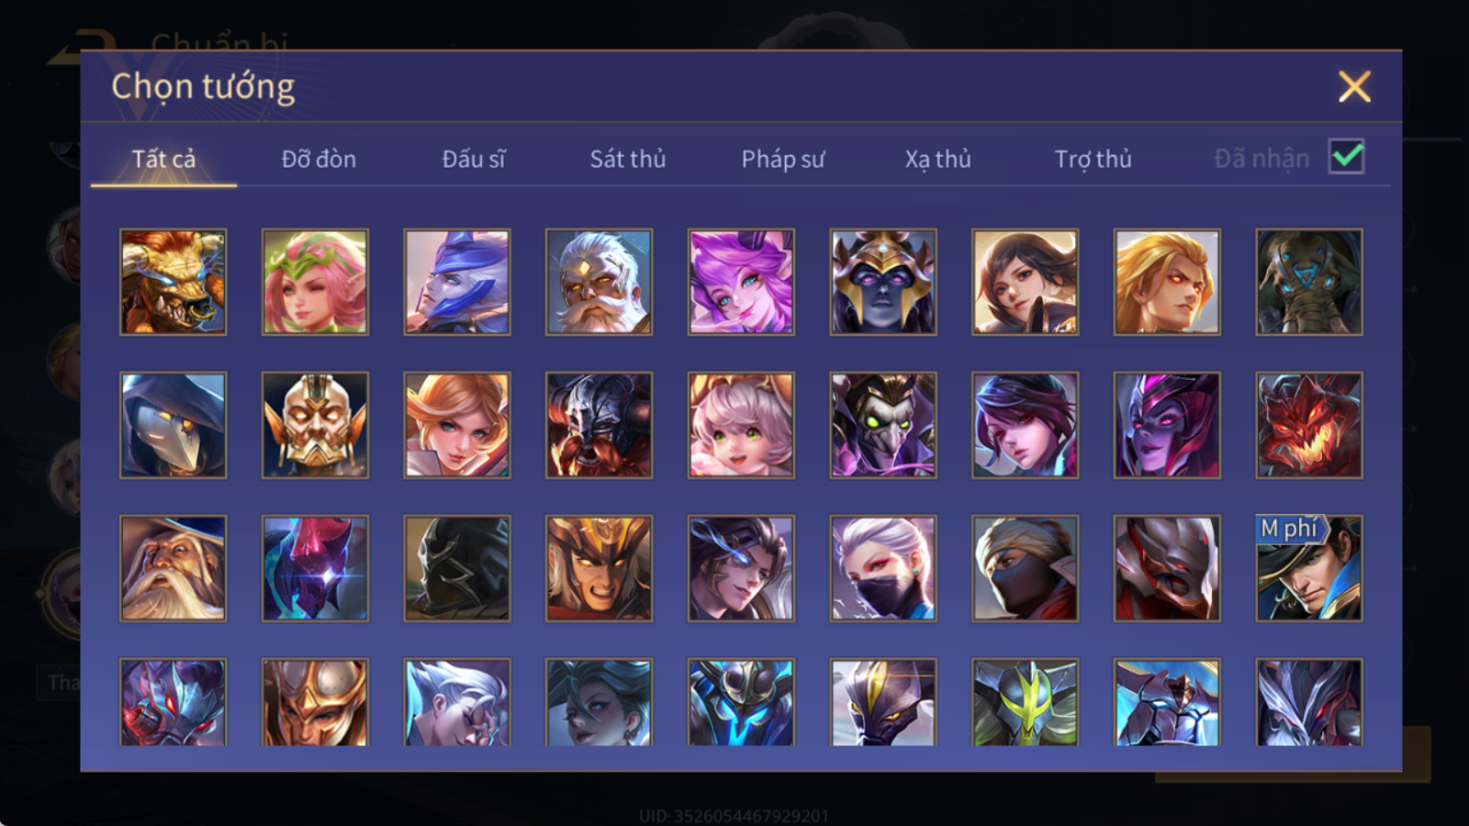Close the Chọn tướng dialog
This screenshot has height=826, width=1469.
(x=1354, y=87)
